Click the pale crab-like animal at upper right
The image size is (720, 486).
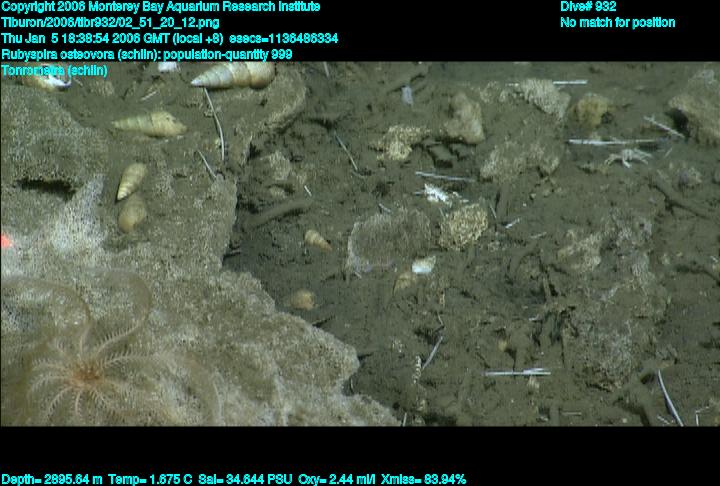[629, 156]
